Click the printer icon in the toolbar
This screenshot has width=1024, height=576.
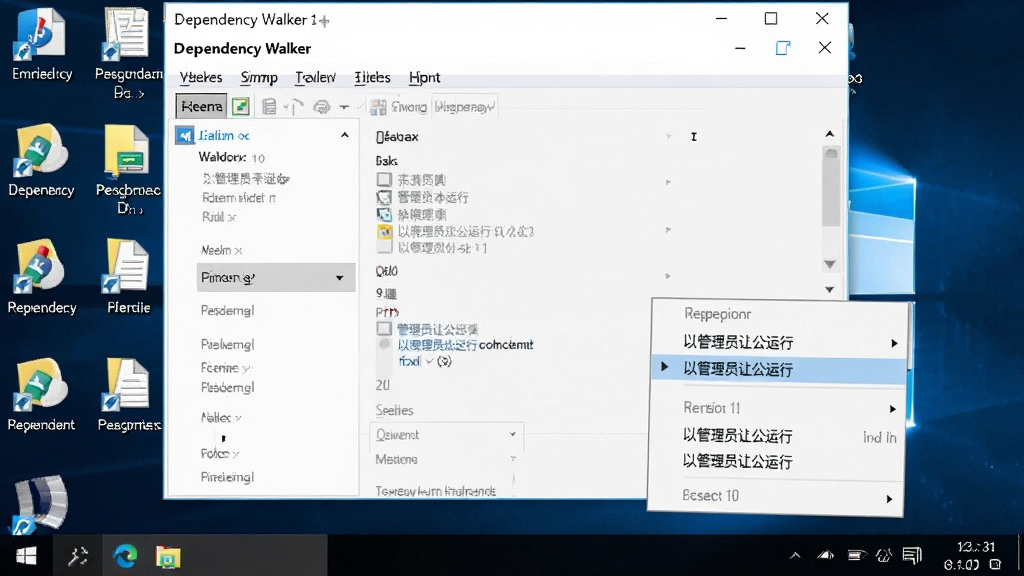[321, 106]
